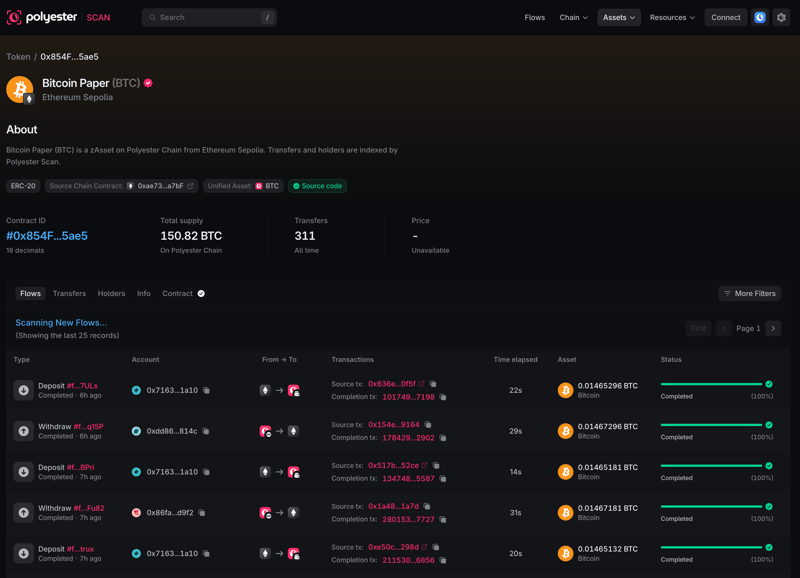
Task: Open completion tx 134748...5587
Action: pyautogui.click(x=408, y=479)
